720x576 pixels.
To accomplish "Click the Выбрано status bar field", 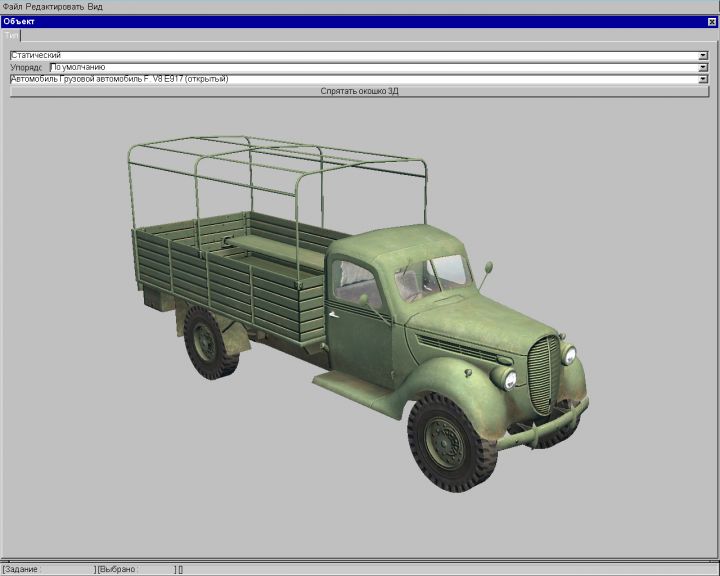I will click(x=135, y=569).
